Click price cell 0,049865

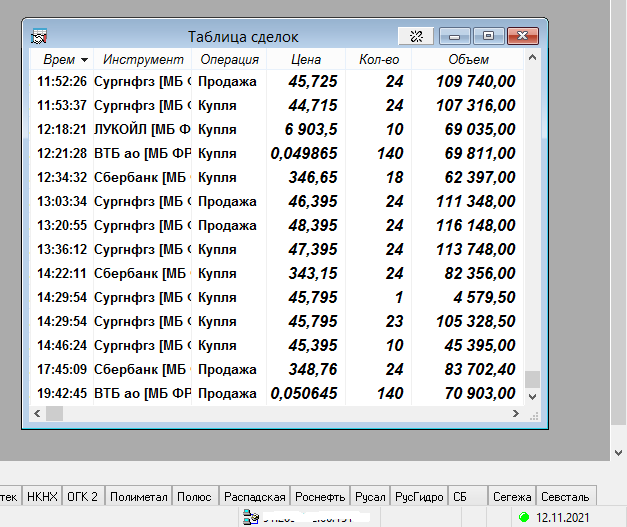tap(304, 154)
